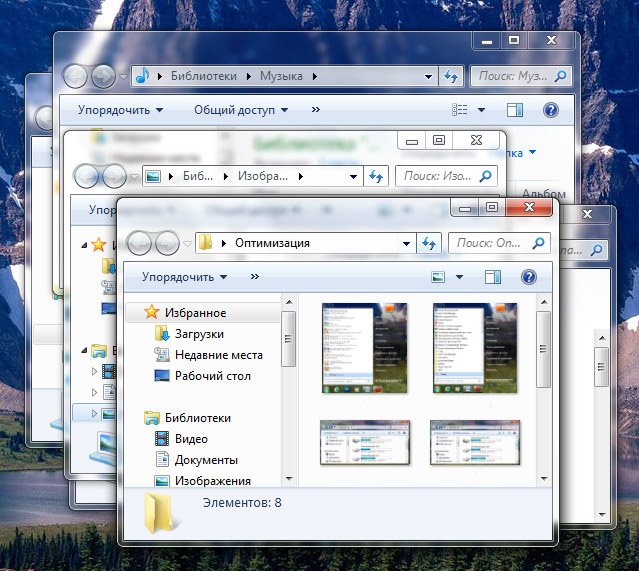
Task: Click the forward arrow in Оптимизация window
Action: (x=167, y=243)
